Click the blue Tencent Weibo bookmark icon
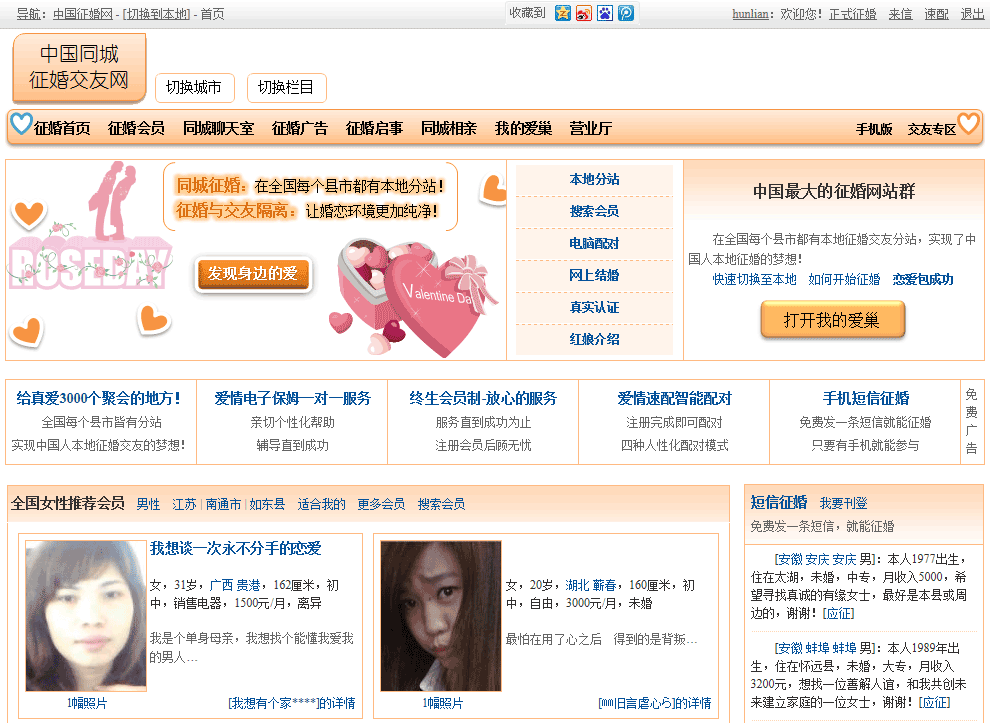This screenshot has width=990, height=723. point(625,13)
